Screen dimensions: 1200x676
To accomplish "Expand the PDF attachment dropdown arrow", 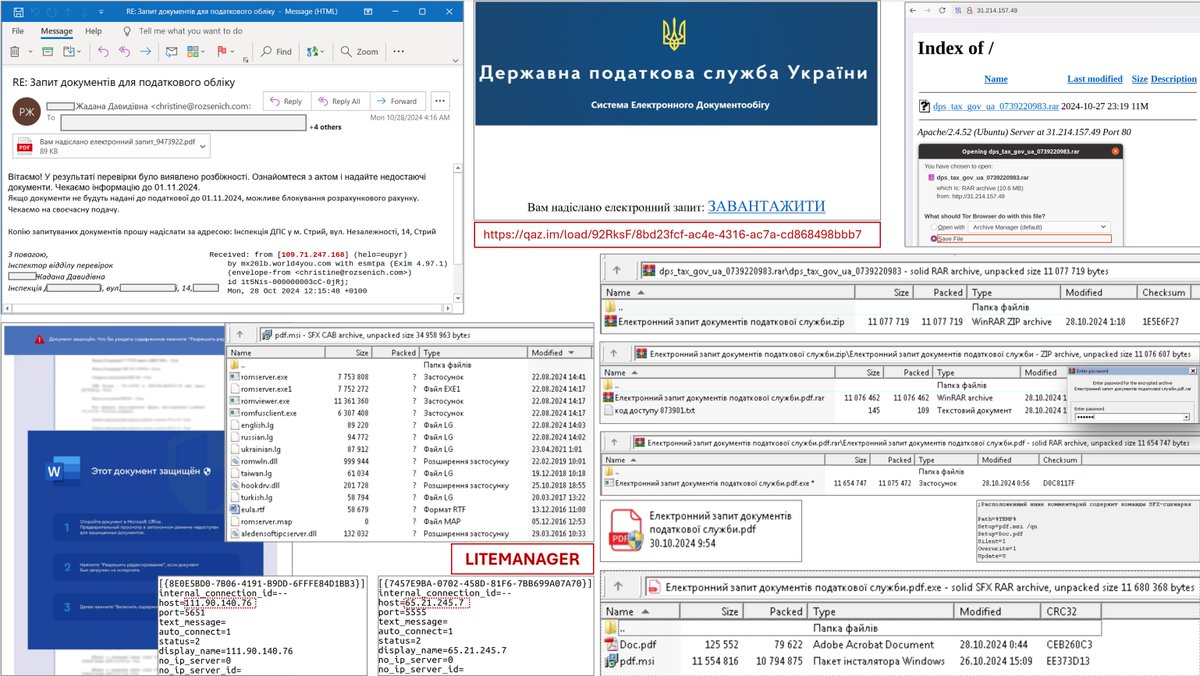I will pos(203,145).
